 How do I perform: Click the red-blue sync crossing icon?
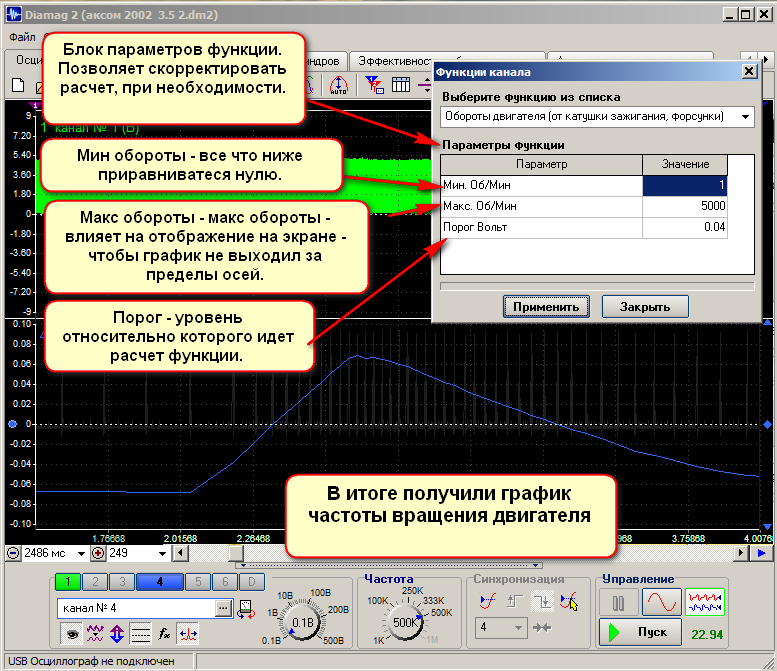(569, 601)
